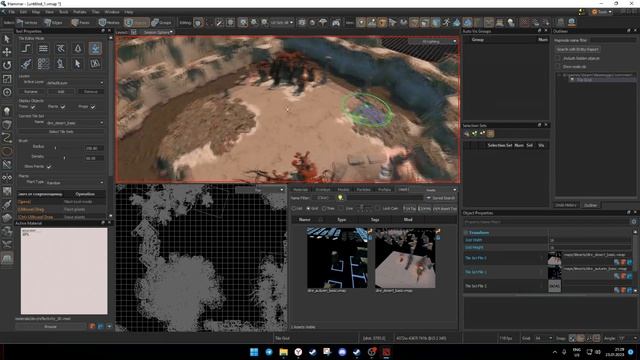The image size is (640, 360).
Task: Select the List view radio button
Action: coord(293,208)
